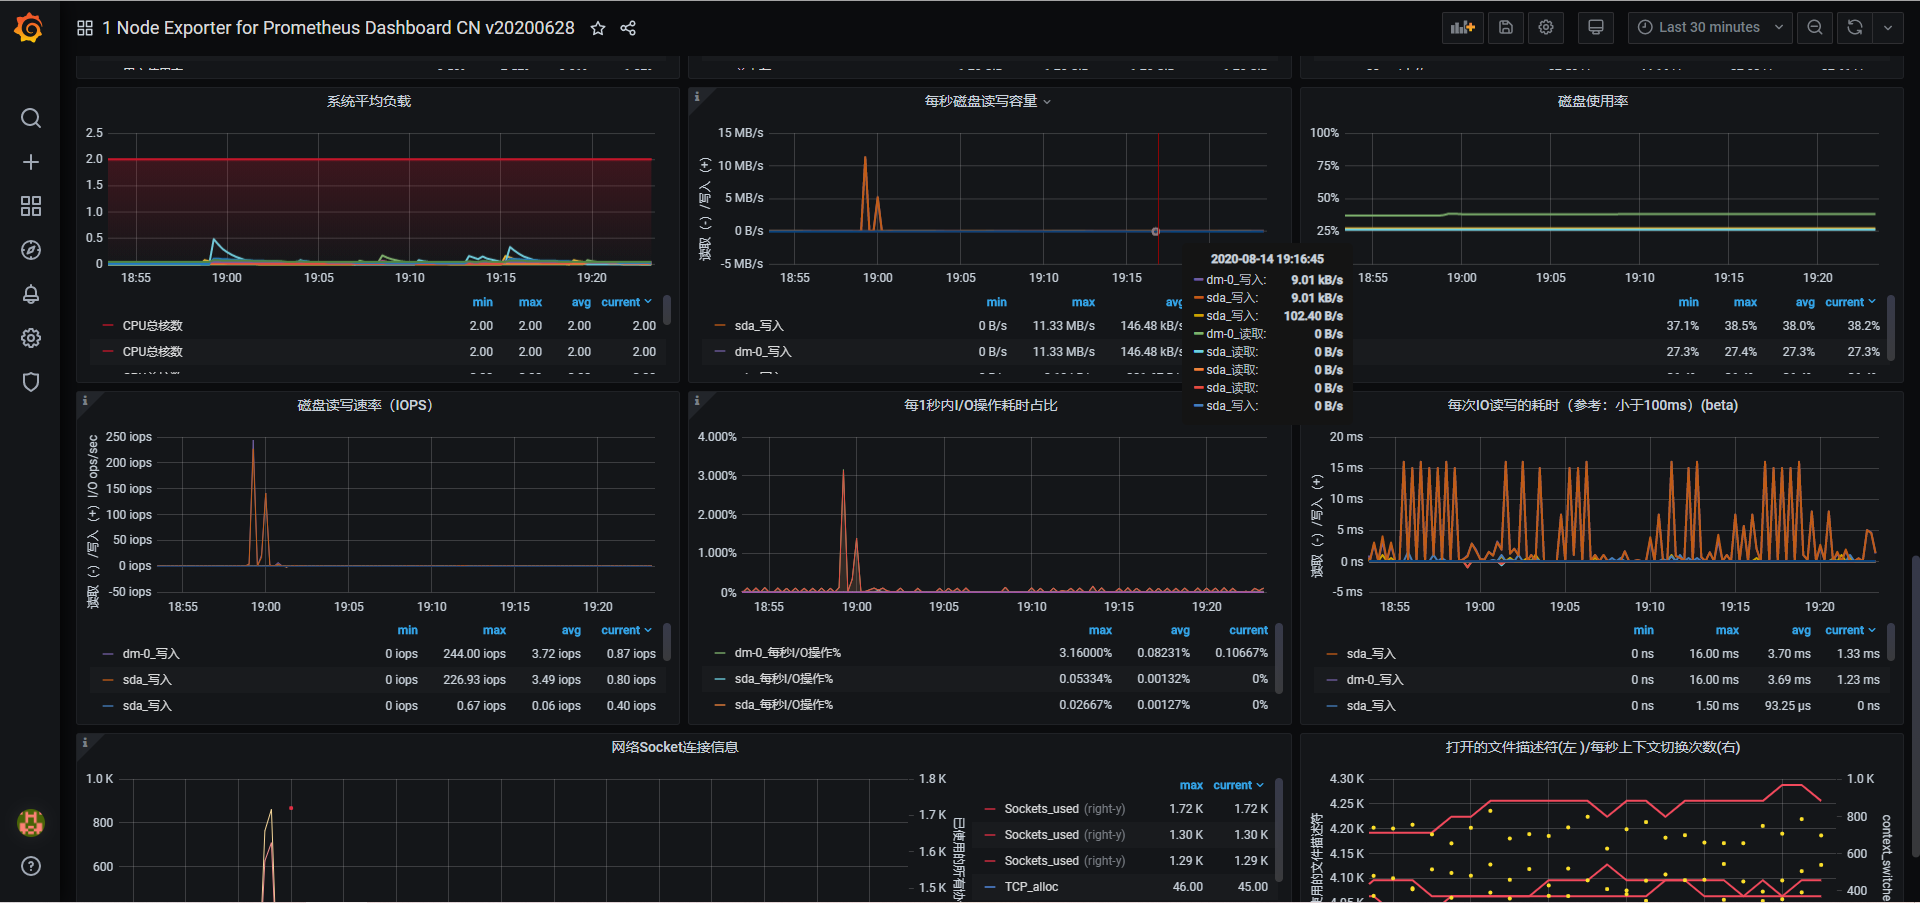Open the Server Admin shield icon

pyautogui.click(x=31, y=382)
